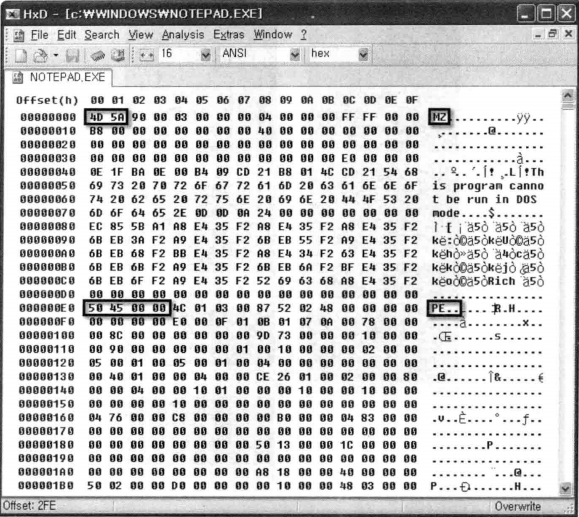Screen dimensions: 579x517
Task: Click the HxD title bar app icon
Action: point(13,14)
